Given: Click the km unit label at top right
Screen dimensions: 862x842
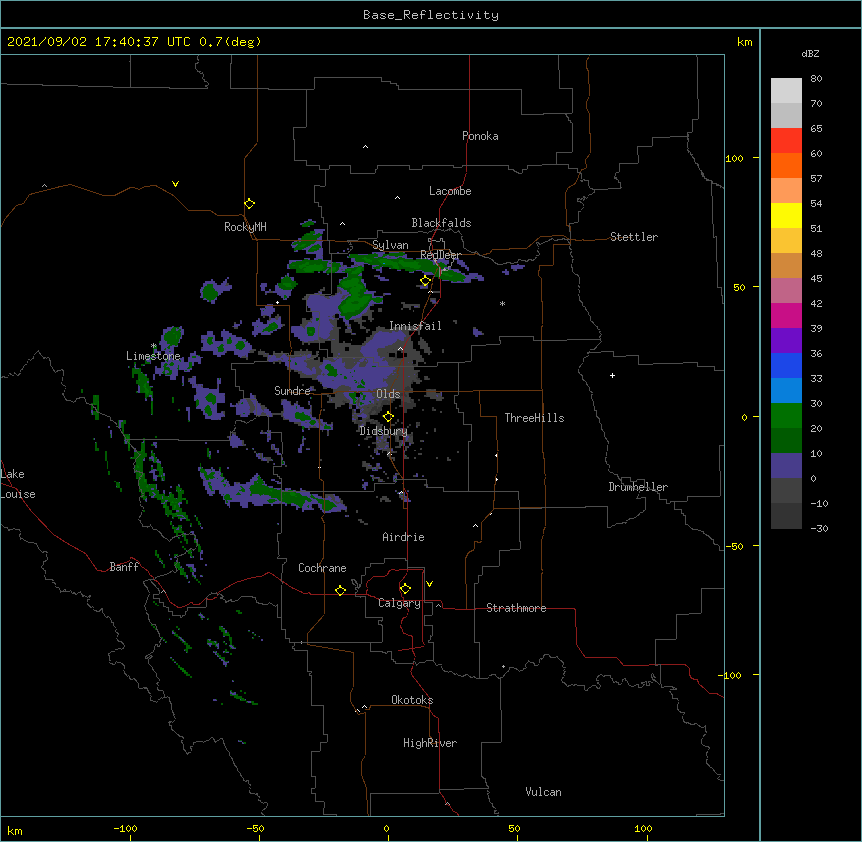Looking at the screenshot, I should pos(745,42).
